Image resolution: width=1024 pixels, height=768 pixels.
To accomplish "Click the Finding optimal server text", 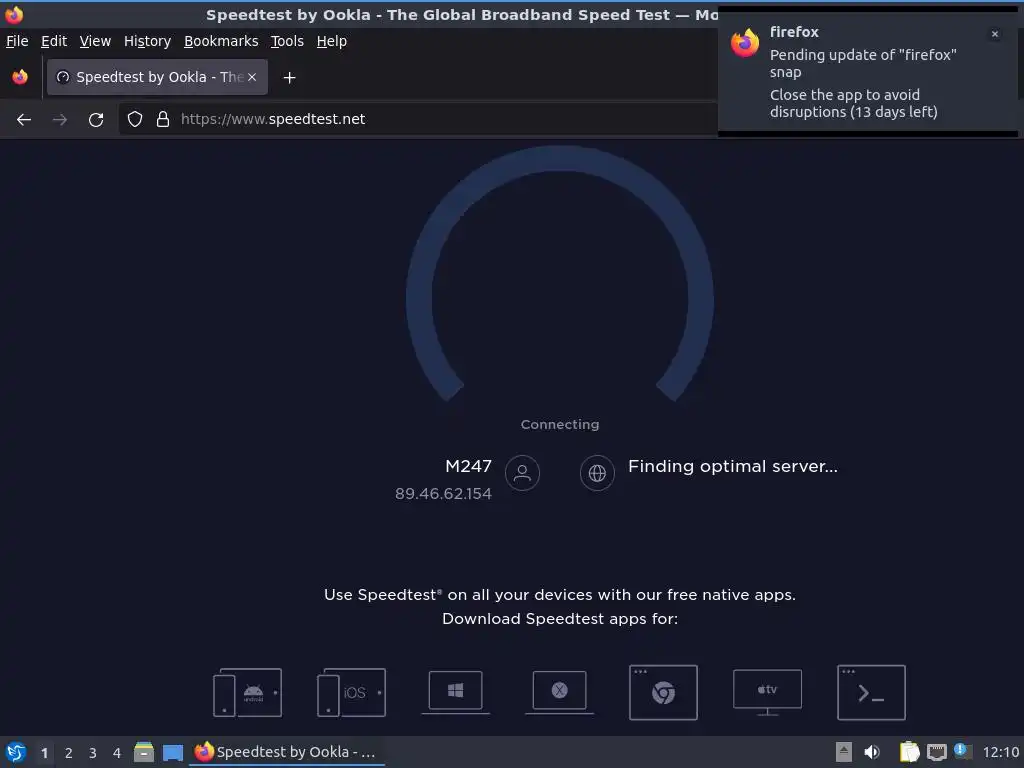I will click(733, 466).
